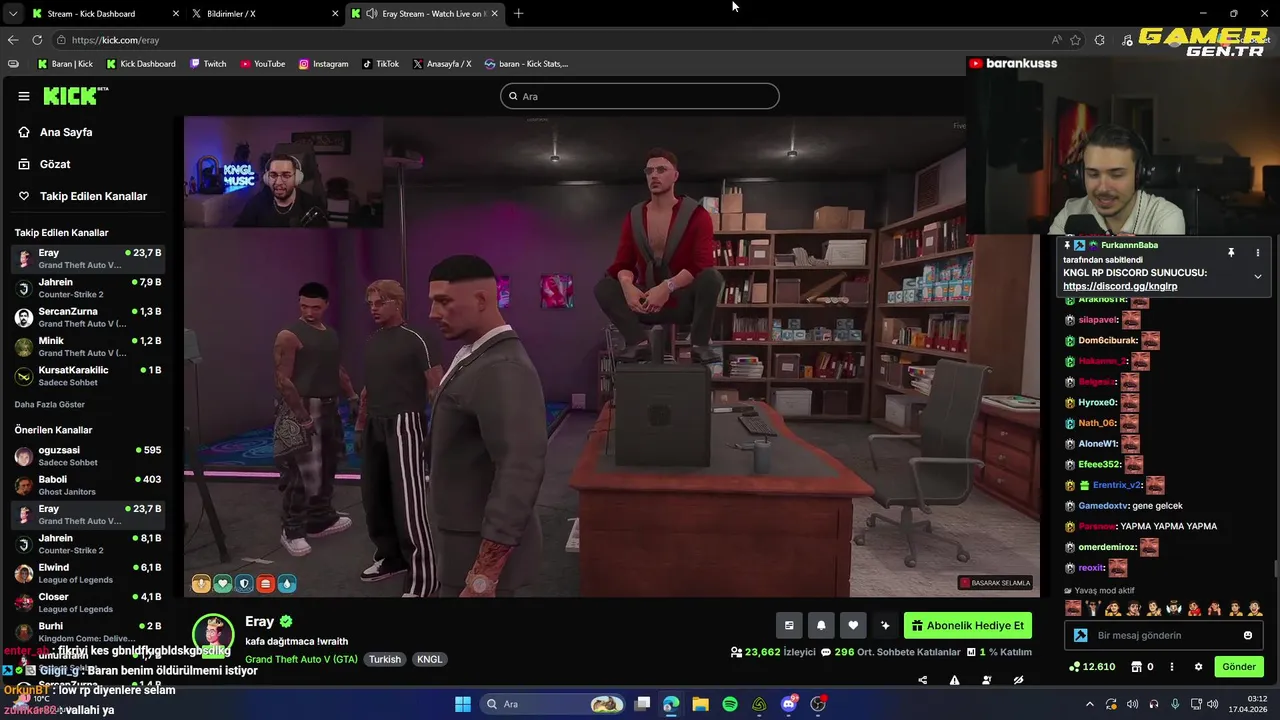Open File Explorer from the taskbar
Screen dimensions: 1280x720
[x=701, y=704]
